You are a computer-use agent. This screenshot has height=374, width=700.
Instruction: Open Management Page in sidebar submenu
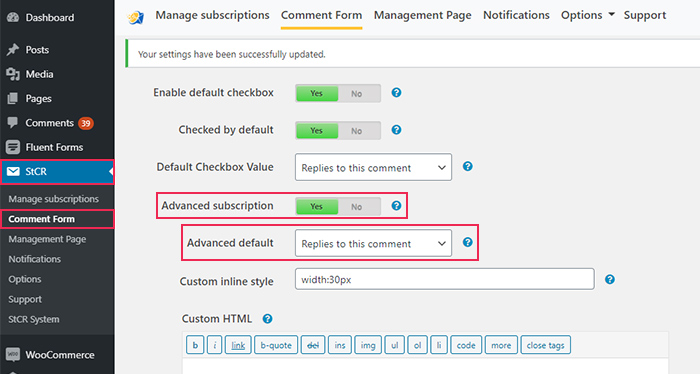tap(47, 239)
